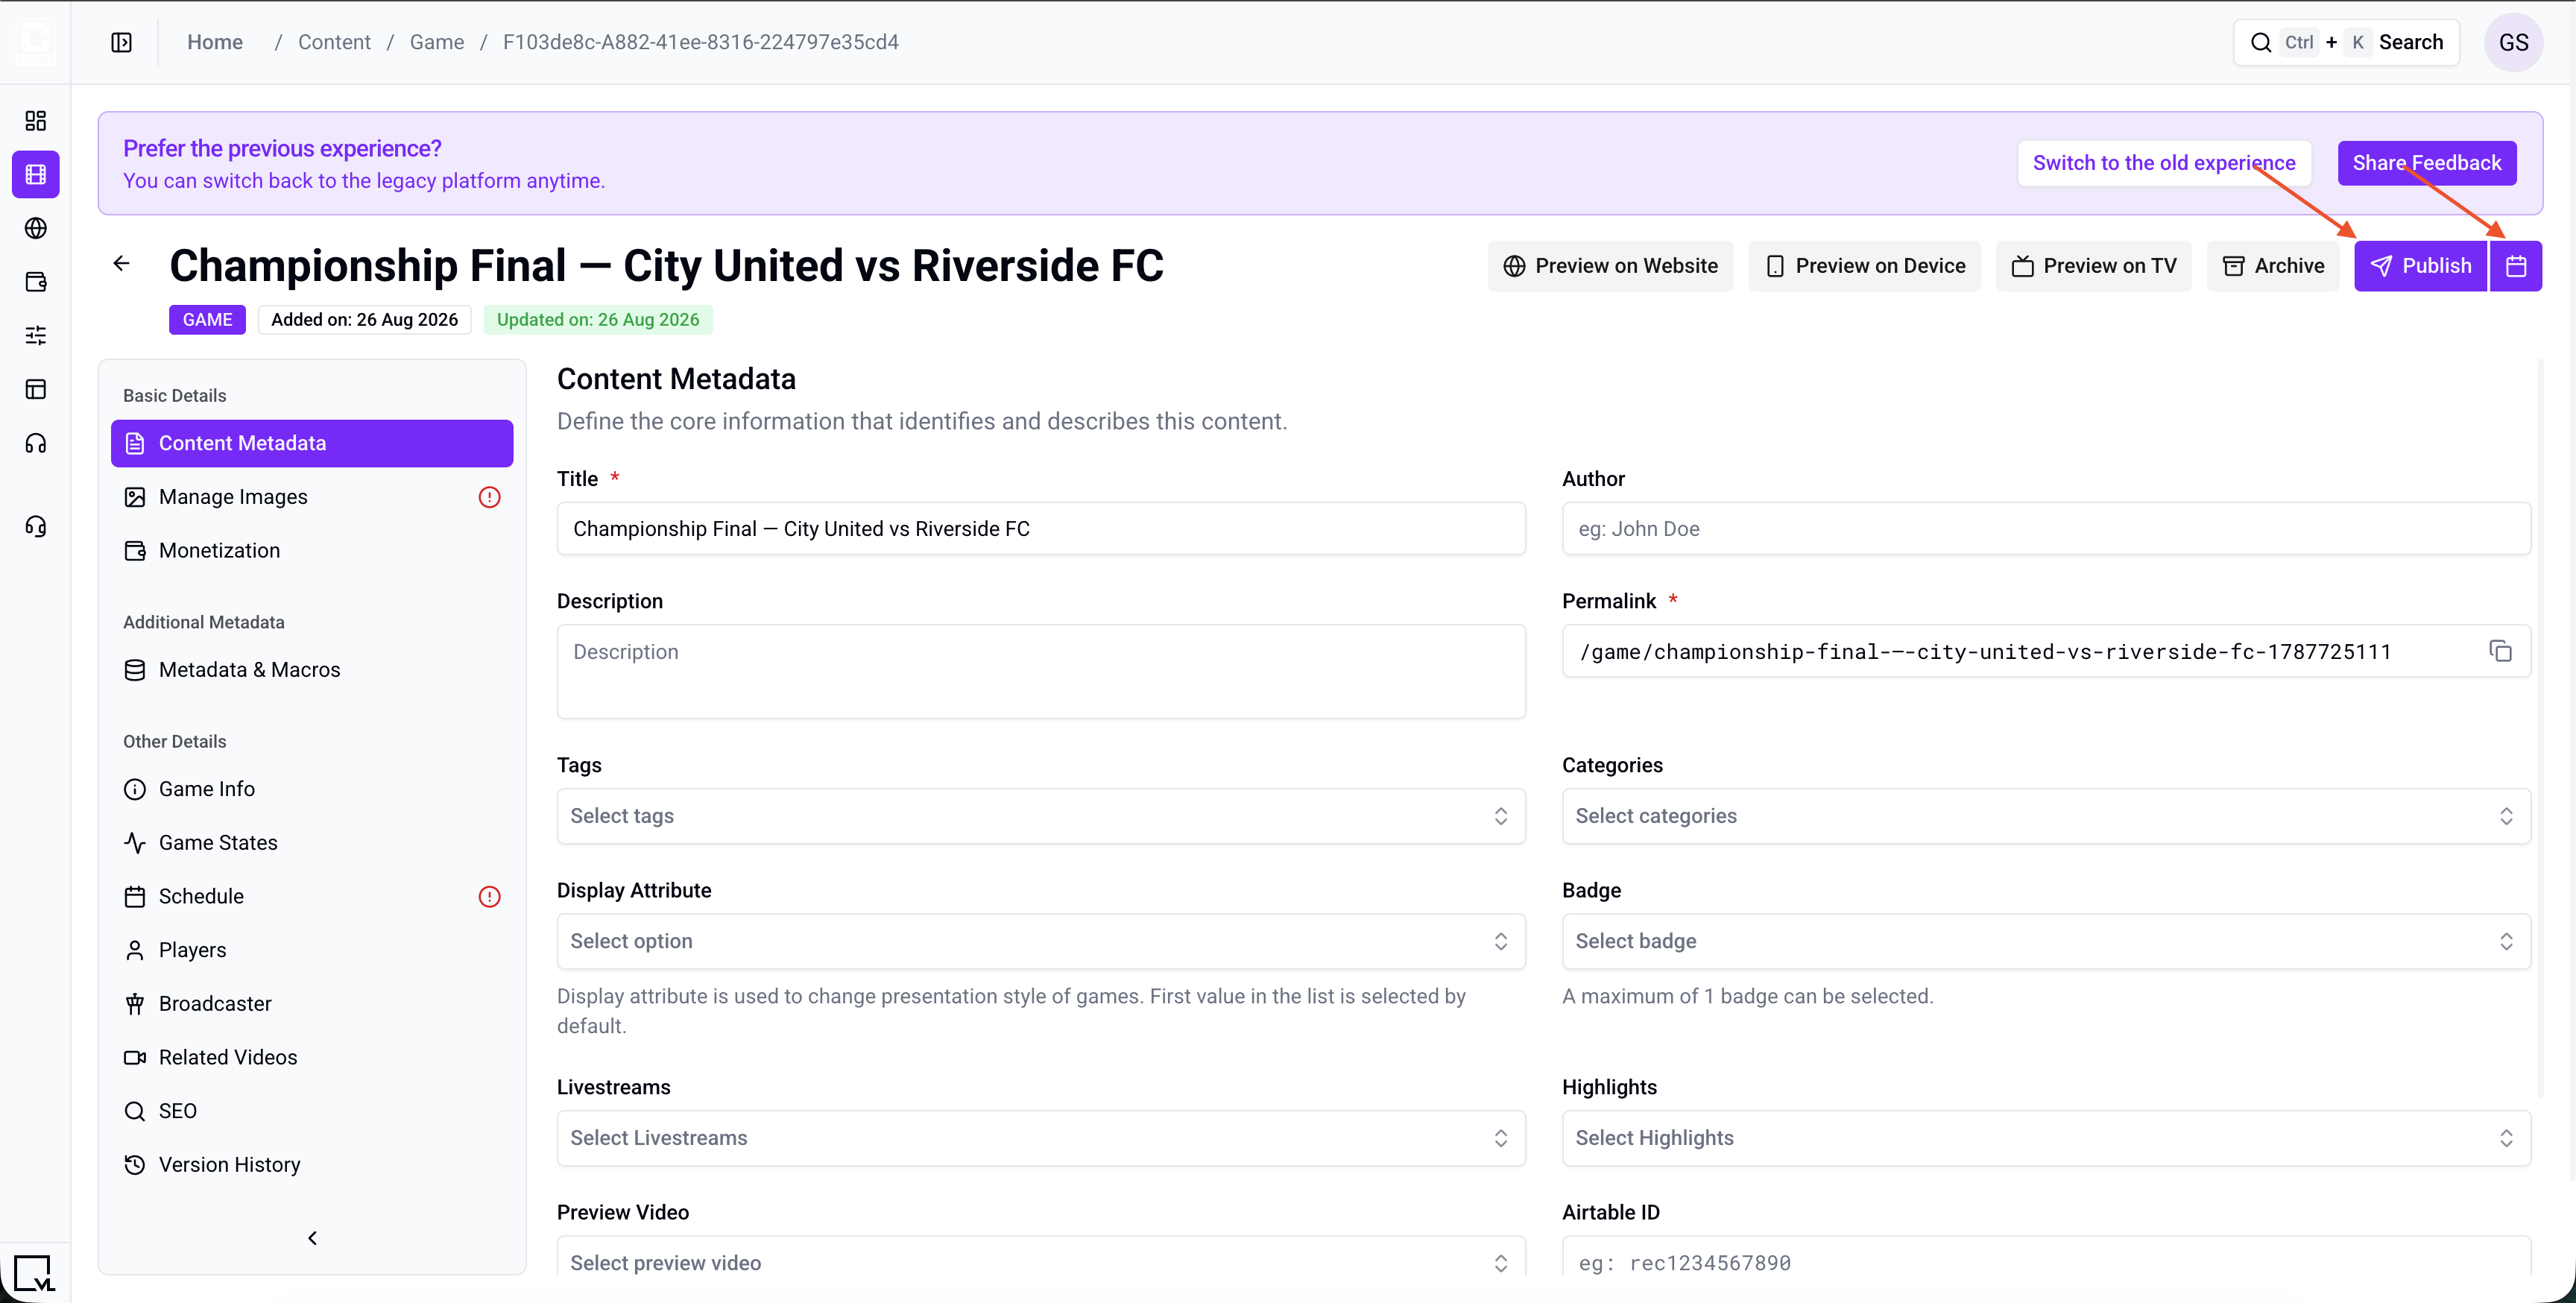This screenshot has width=2576, height=1303.
Task: Click Preview on Website
Action: (1610, 266)
